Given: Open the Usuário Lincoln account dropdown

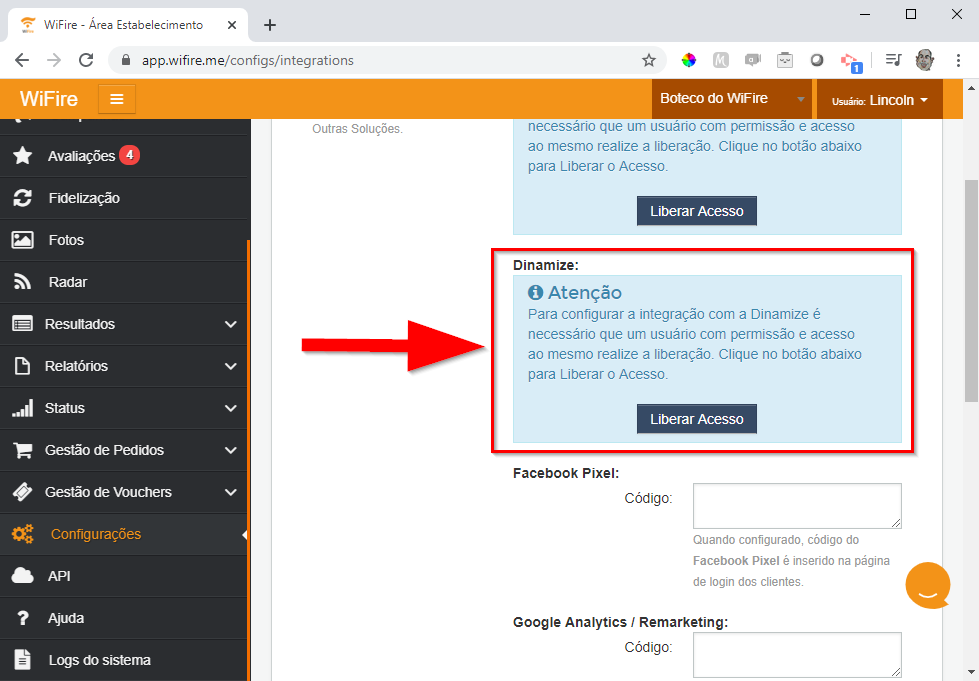Looking at the screenshot, I should (x=879, y=99).
